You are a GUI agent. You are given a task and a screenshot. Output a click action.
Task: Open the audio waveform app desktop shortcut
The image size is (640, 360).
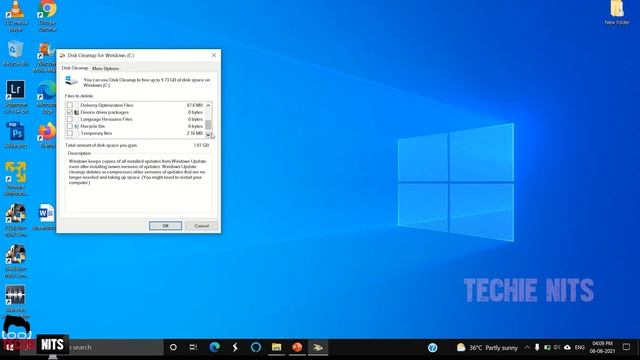click(x=16, y=300)
